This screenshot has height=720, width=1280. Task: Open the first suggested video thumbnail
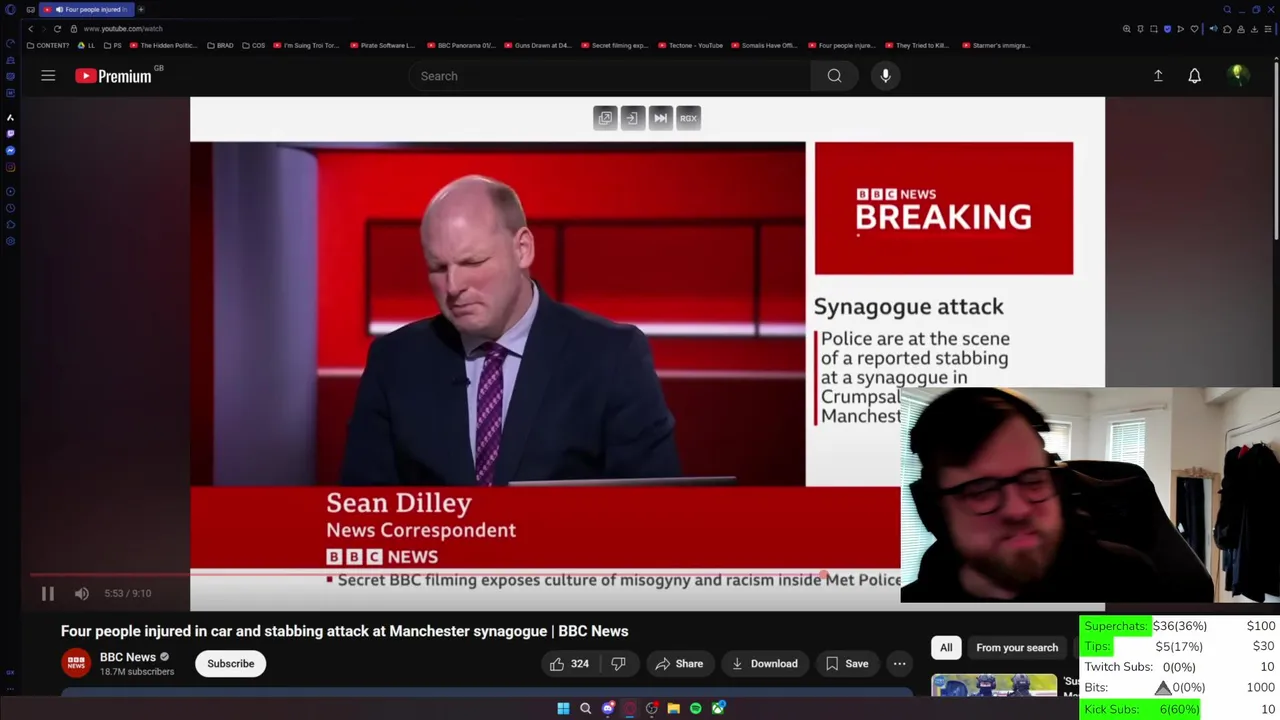tap(994, 685)
